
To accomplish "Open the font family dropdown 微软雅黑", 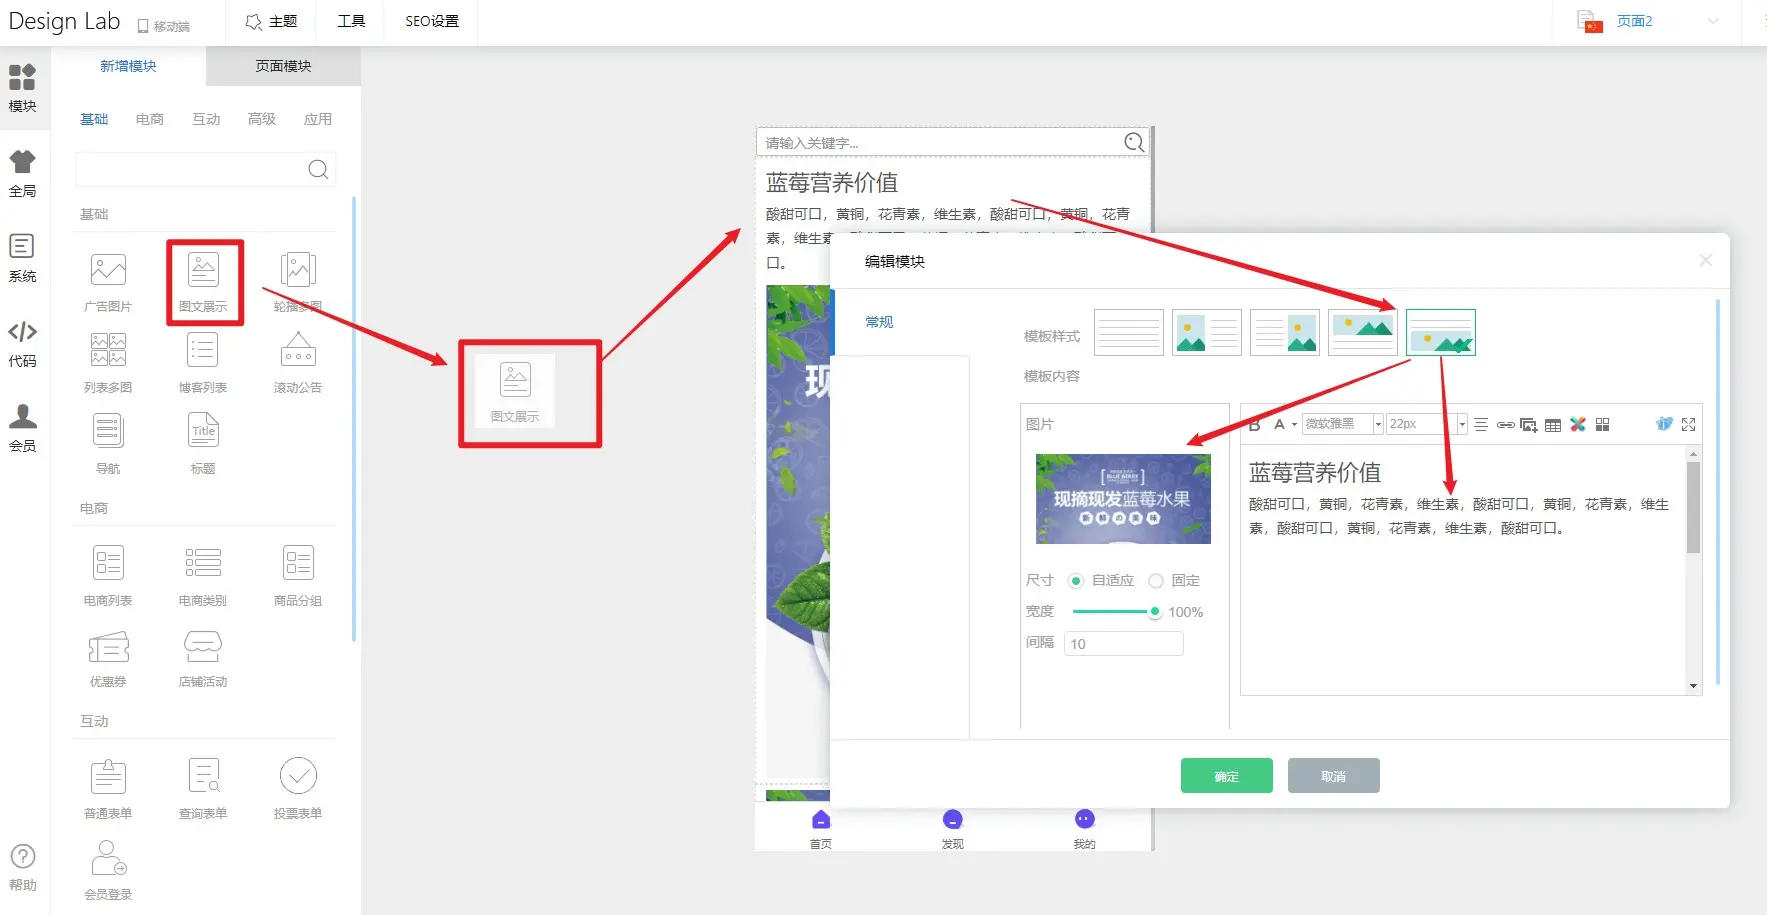I will tap(1343, 424).
